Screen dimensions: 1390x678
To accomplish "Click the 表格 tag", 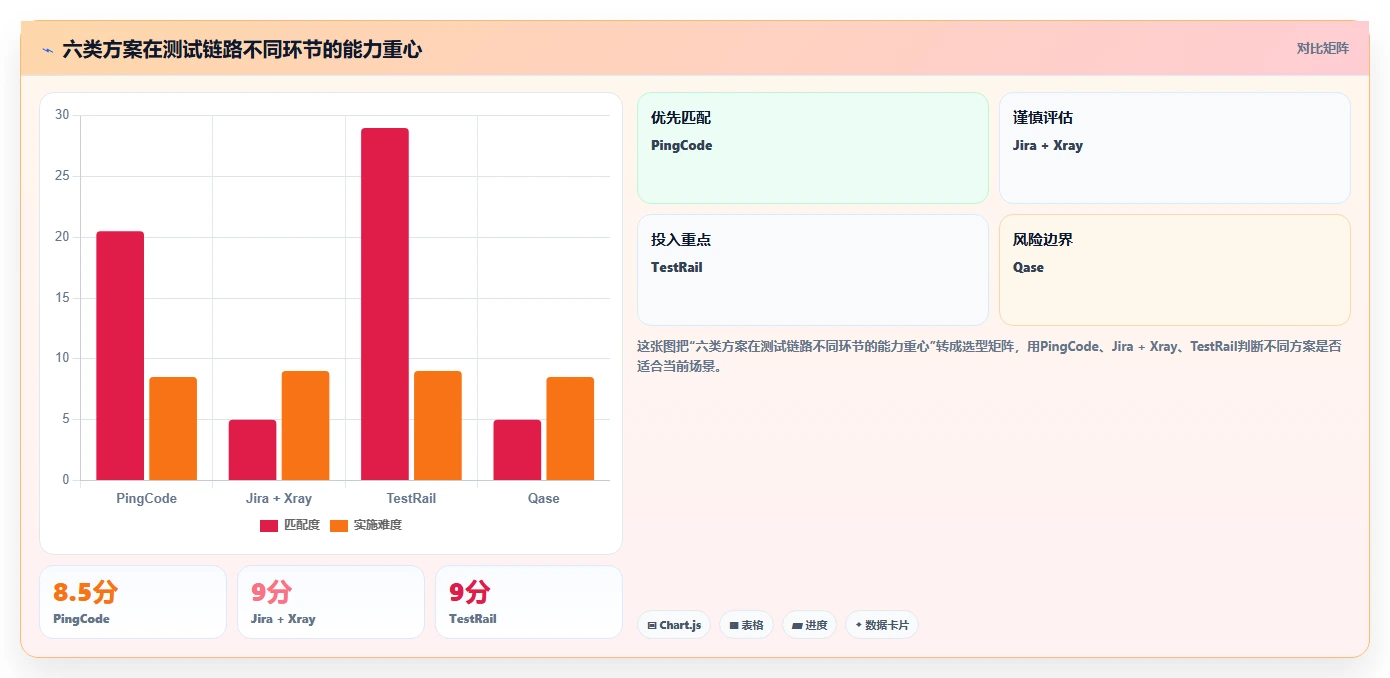I will point(746,625).
